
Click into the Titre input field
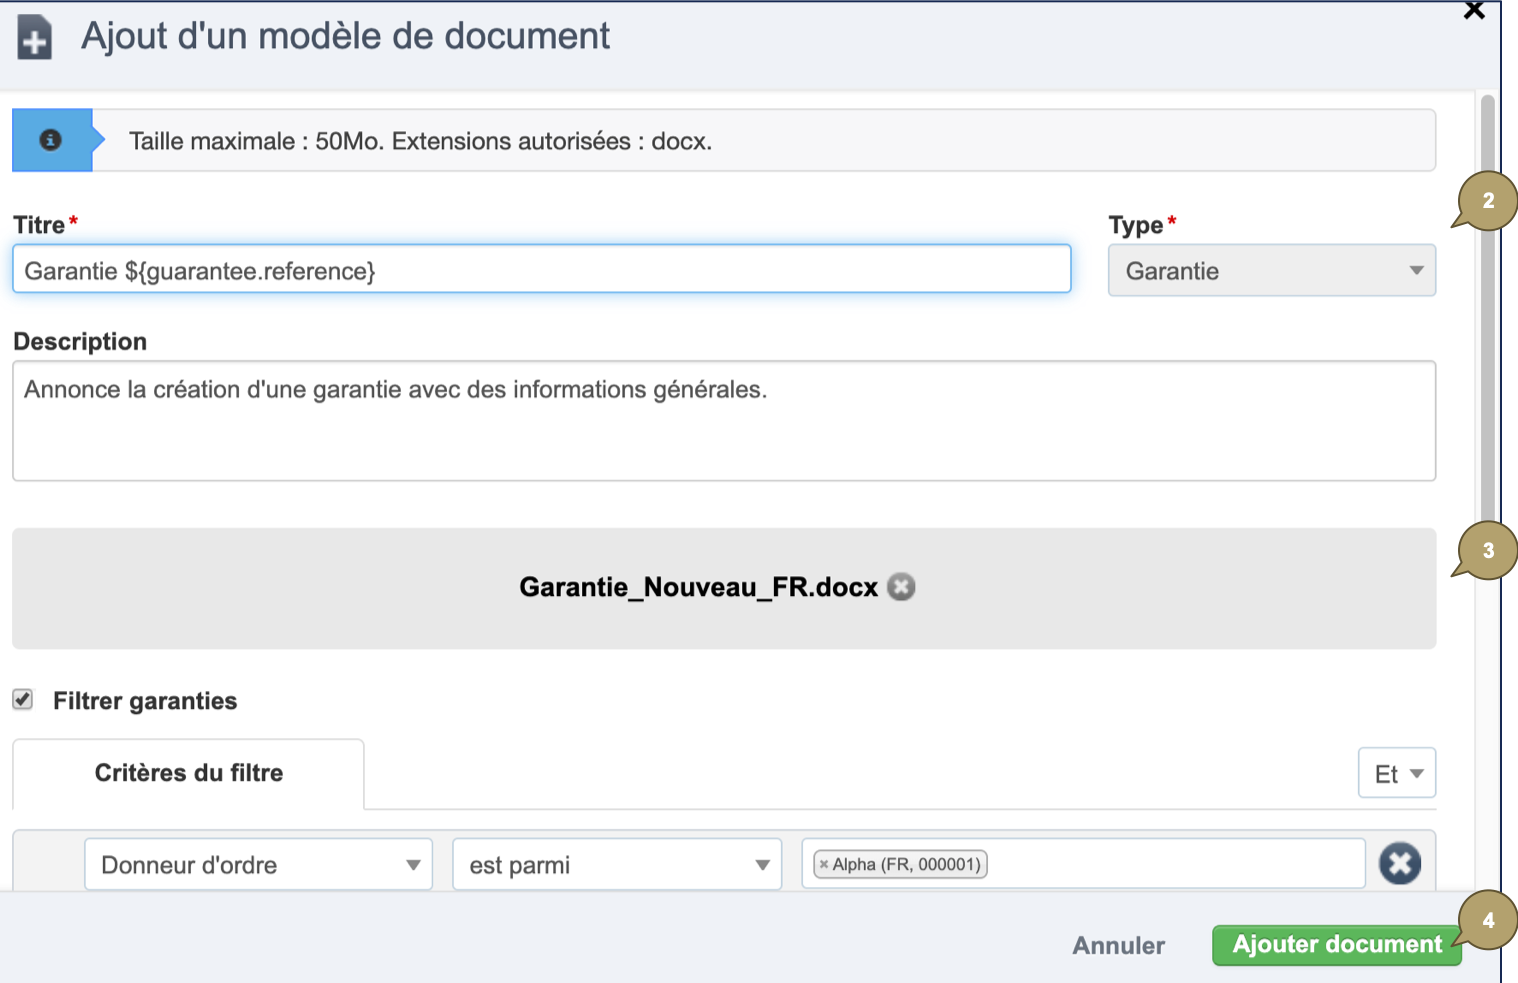pyautogui.click(x=540, y=269)
